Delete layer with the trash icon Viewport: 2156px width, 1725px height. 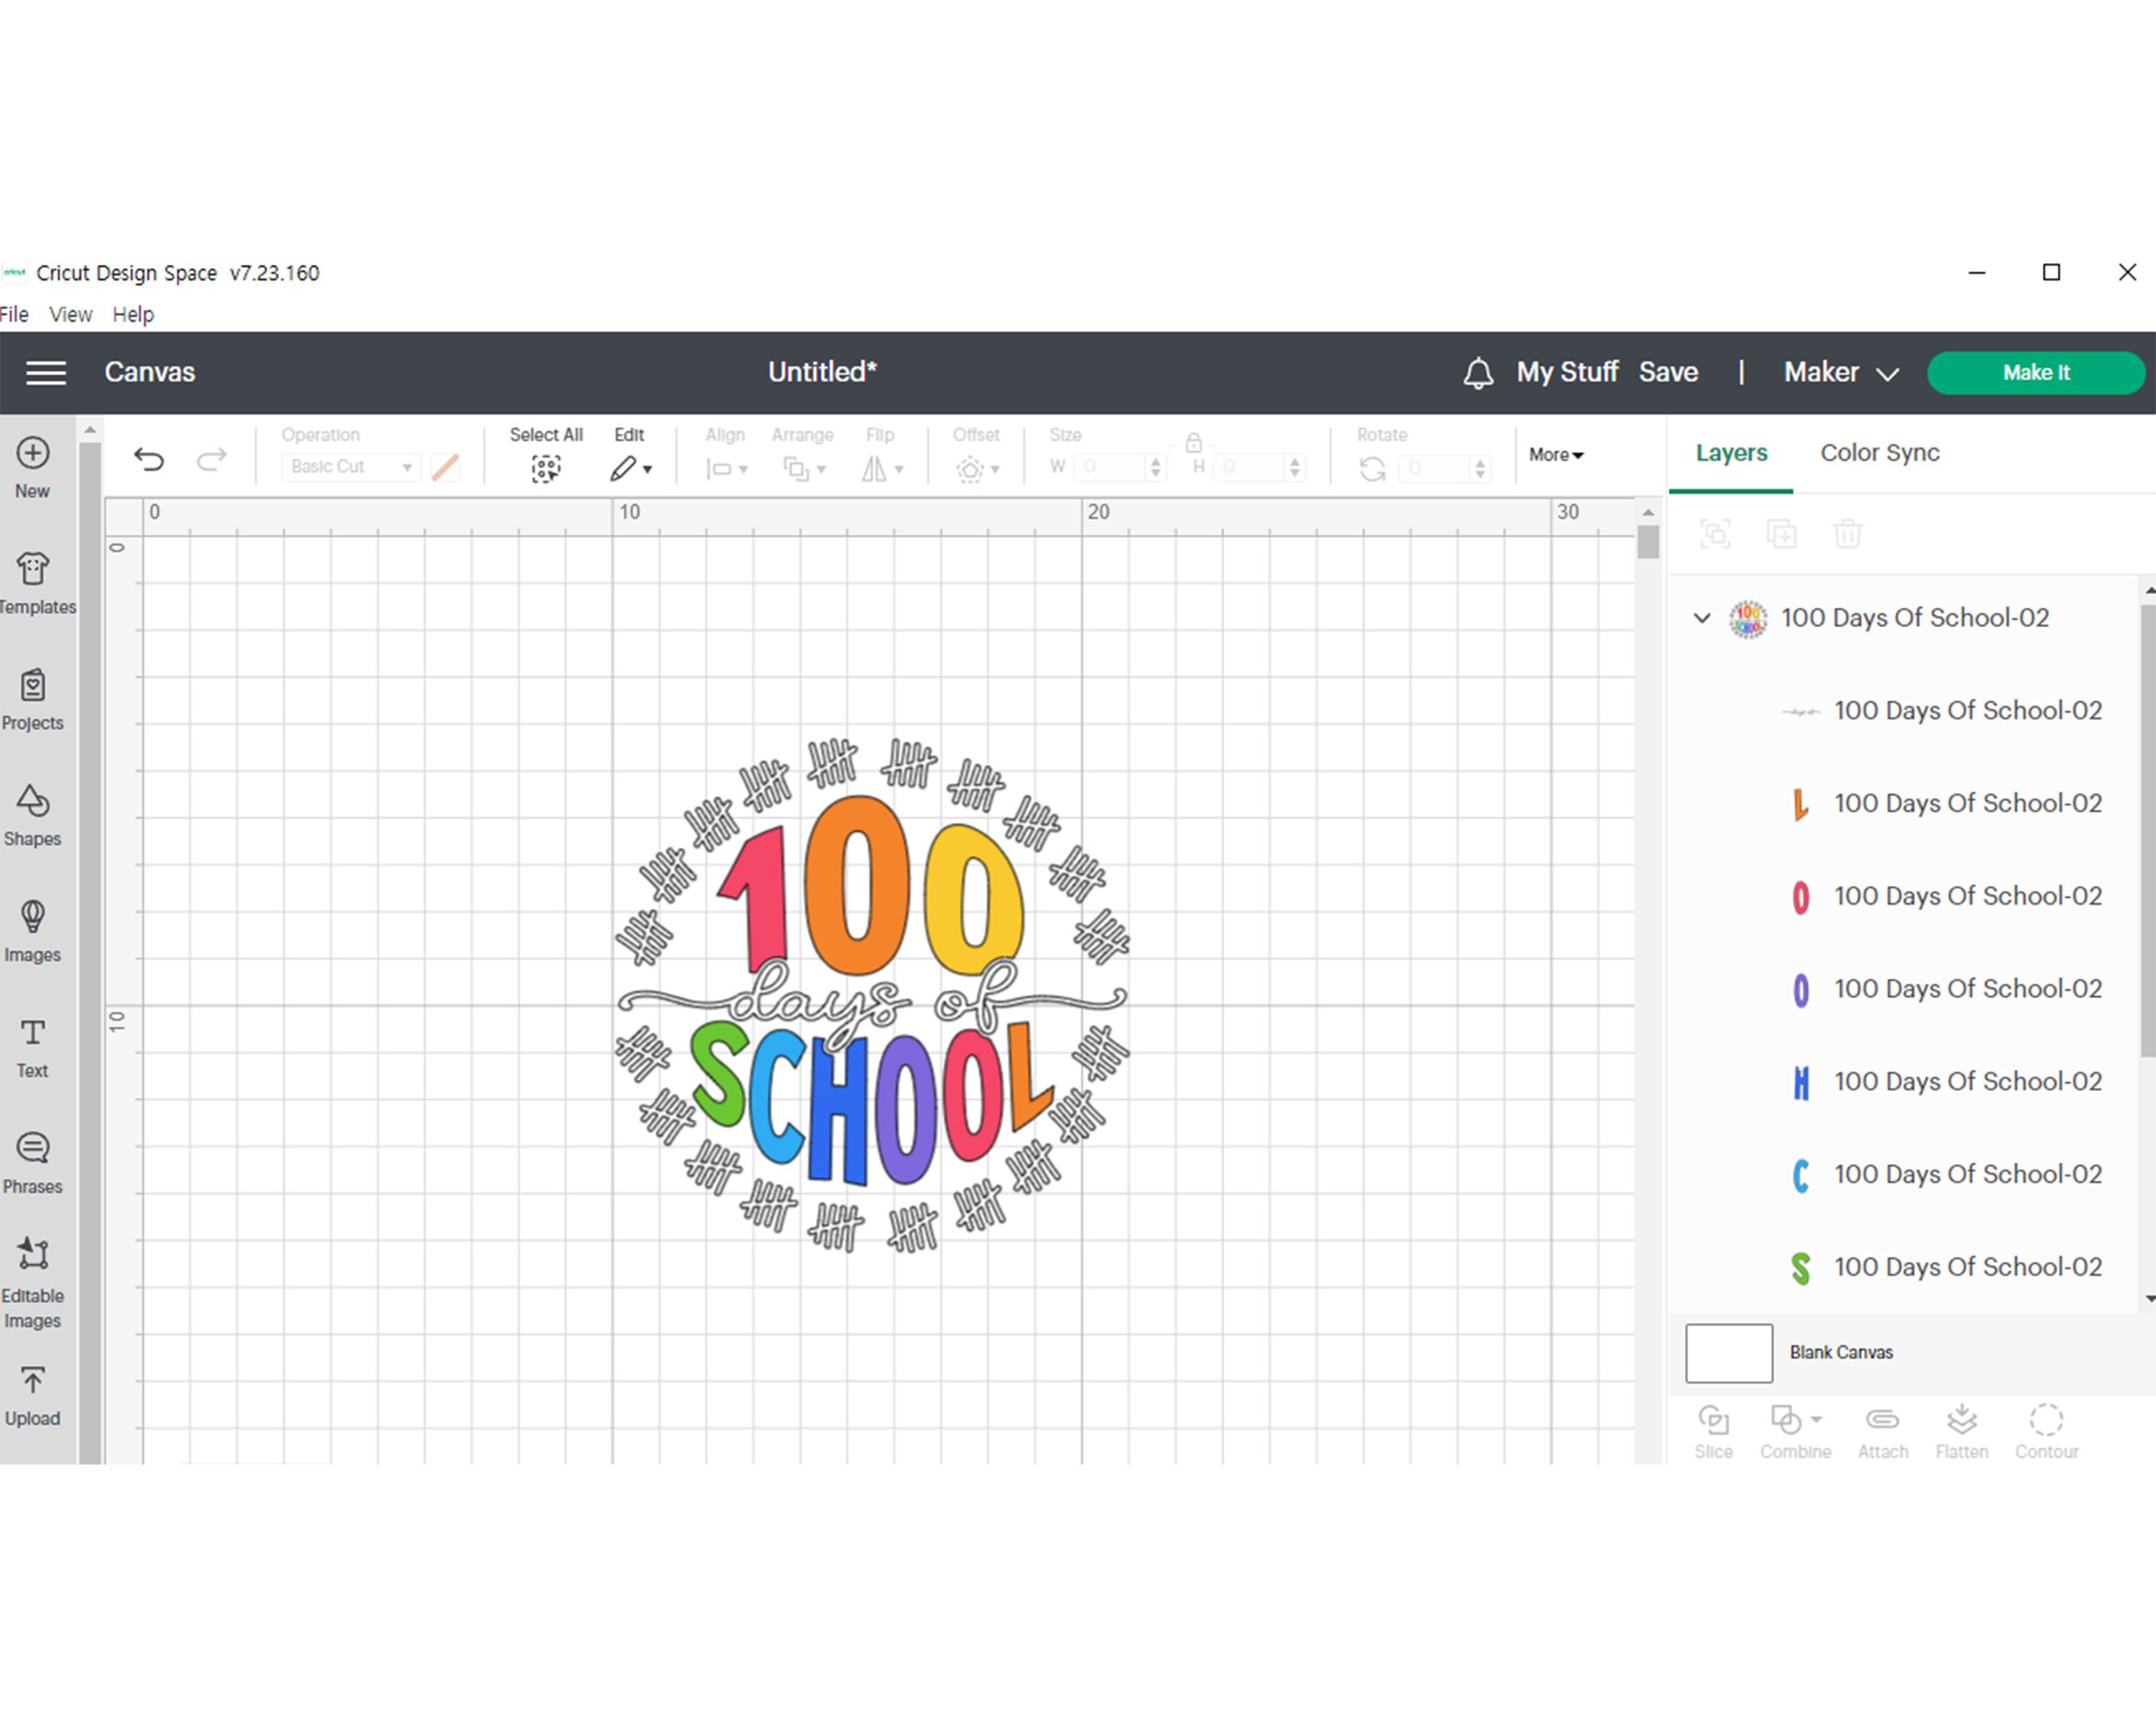[x=1847, y=534]
